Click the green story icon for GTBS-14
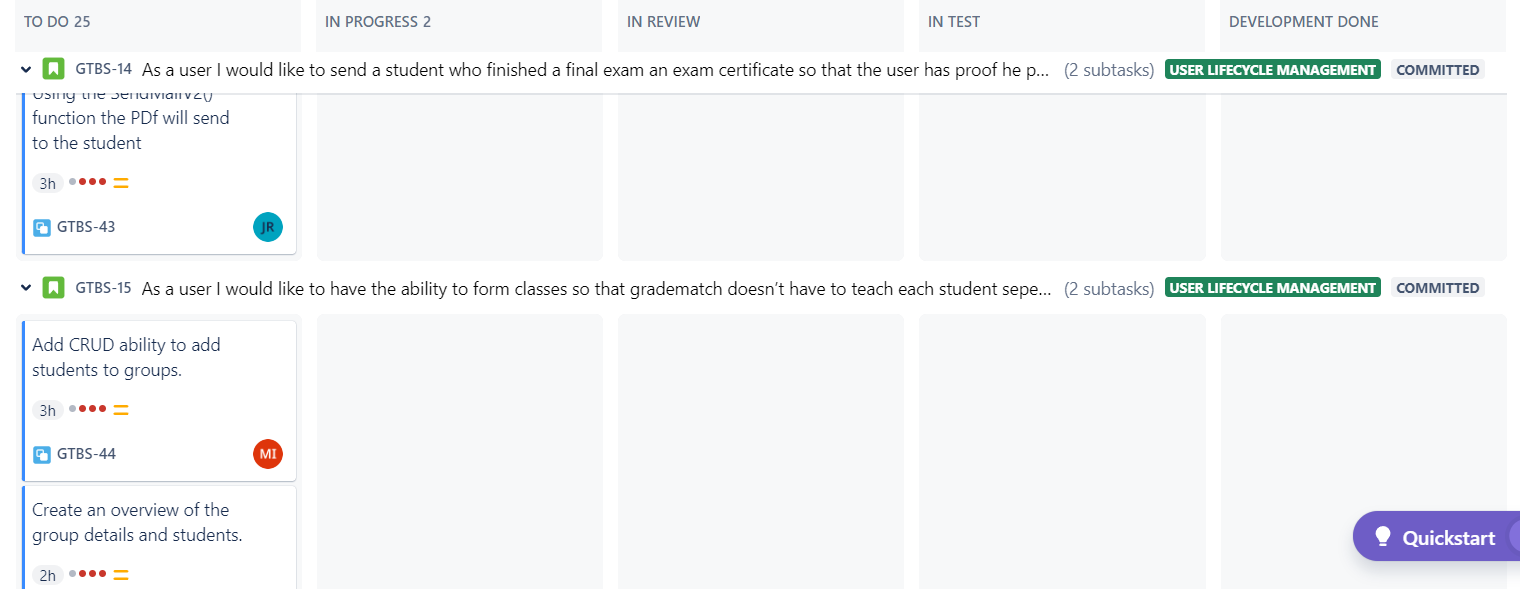Screen dimensions: 1520x589 (54, 69)
